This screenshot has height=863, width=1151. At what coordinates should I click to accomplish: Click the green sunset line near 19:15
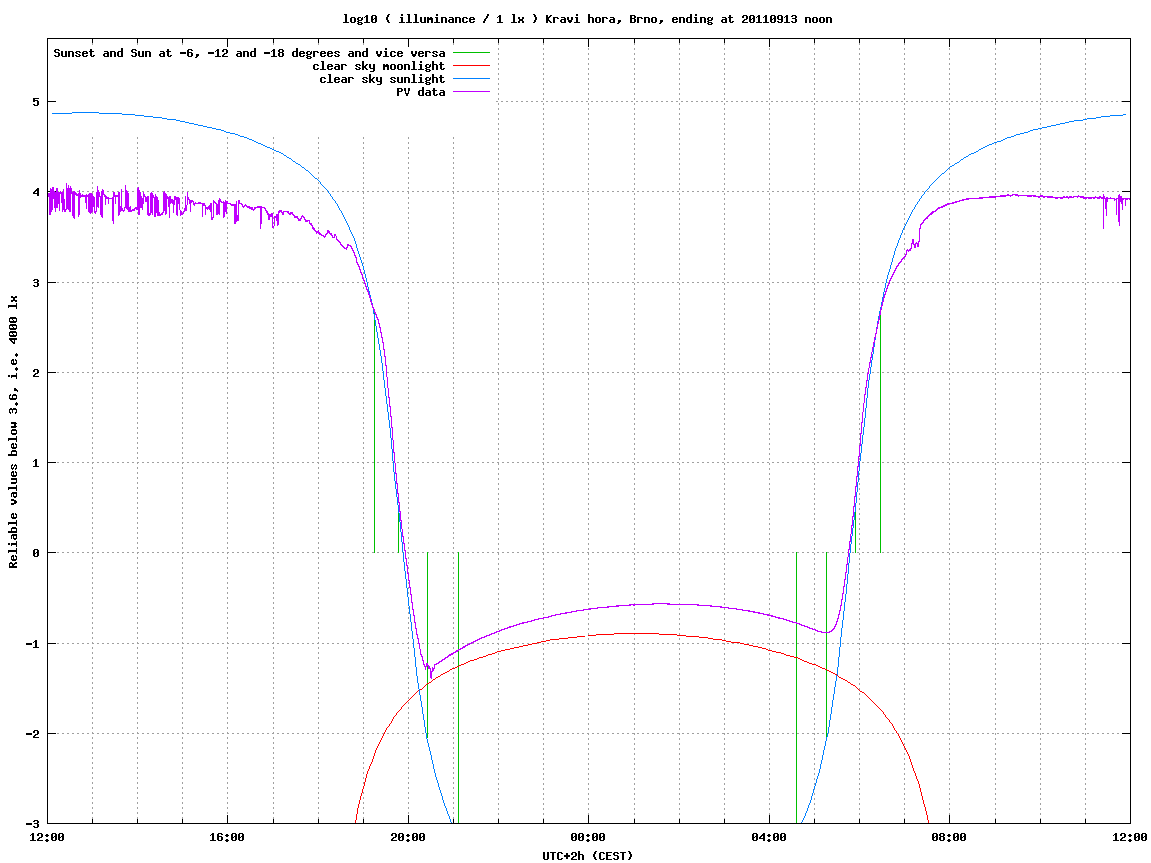click(374, 433)
